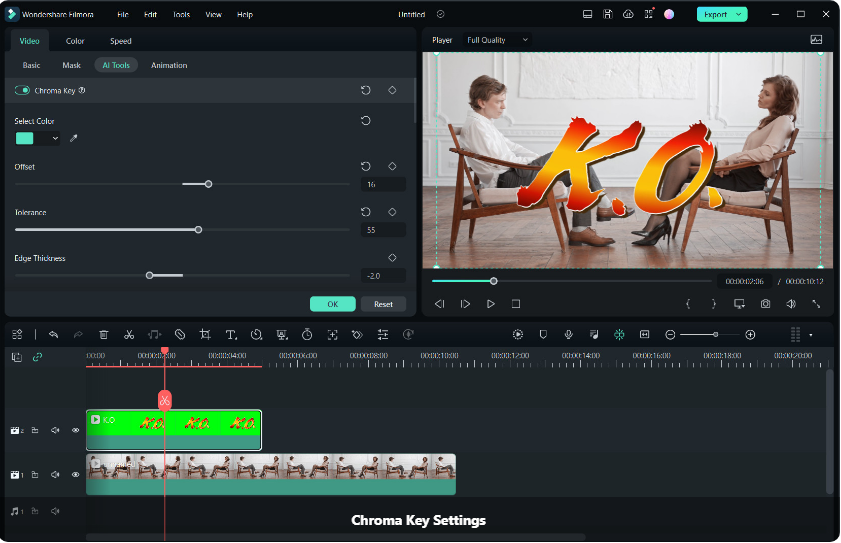The width and height of the screenshot is (841, 543).
Task: Pick color with the eyedropper tool
Action: pos(73,138)
